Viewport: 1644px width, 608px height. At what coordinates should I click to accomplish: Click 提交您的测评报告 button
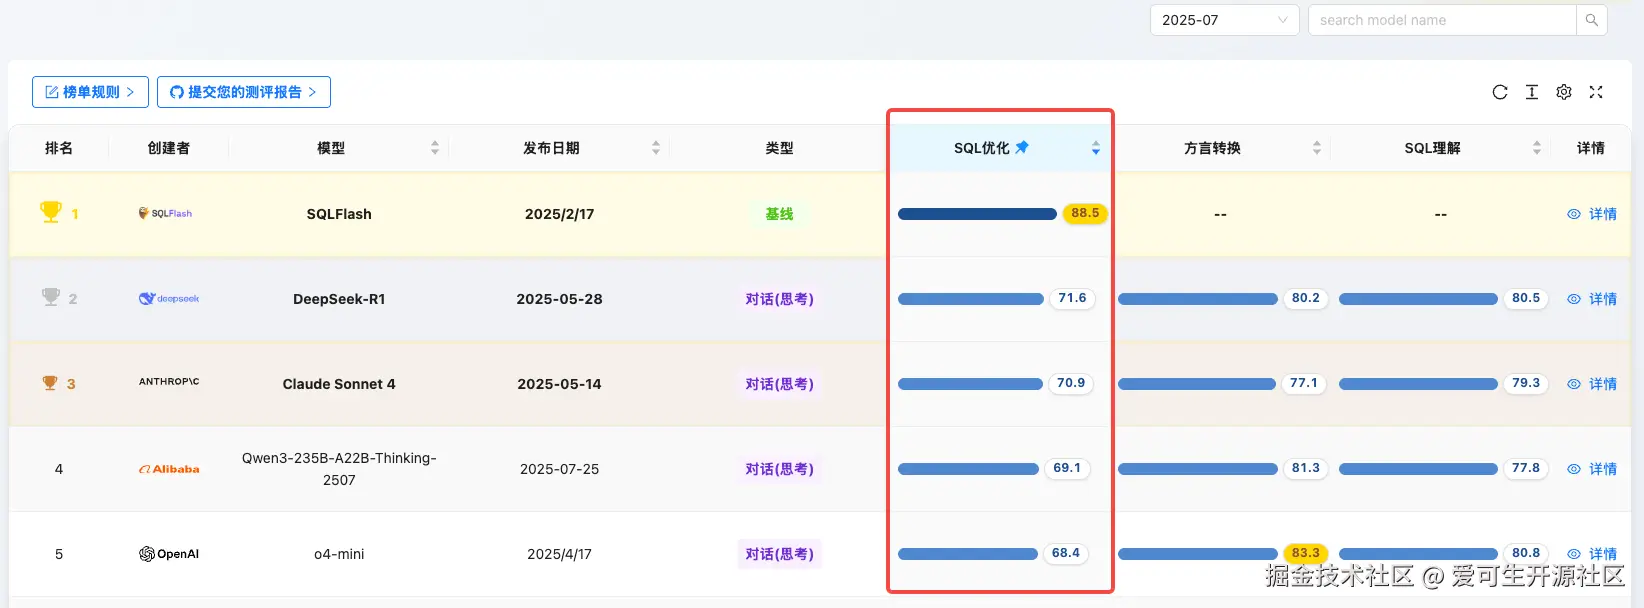(x=244, y=92)
